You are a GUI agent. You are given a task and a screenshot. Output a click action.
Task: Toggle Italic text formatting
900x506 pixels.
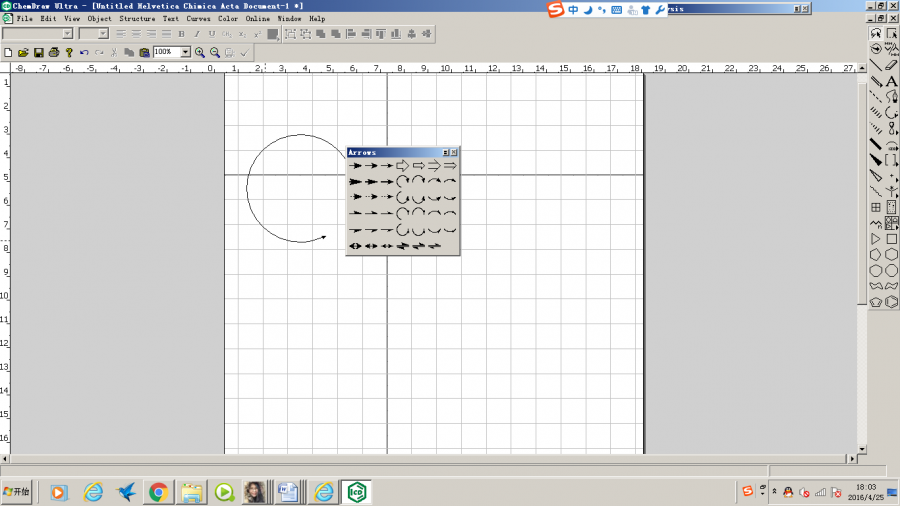pyautogui.click(x=196, y=34)
